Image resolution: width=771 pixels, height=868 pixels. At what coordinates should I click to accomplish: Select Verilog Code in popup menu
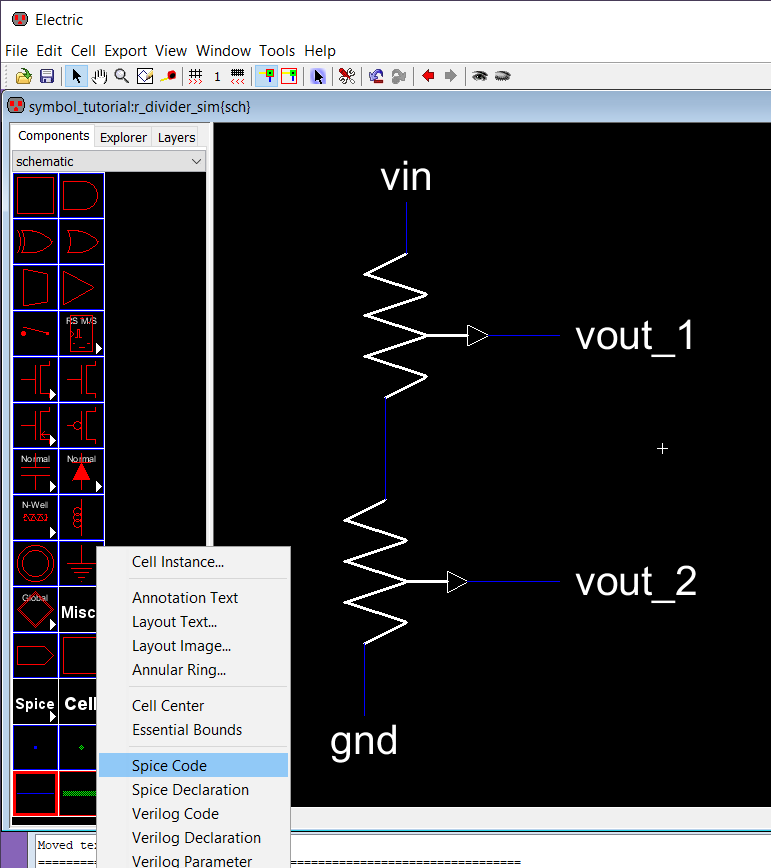pyautogui.click(x=194, y=814)
